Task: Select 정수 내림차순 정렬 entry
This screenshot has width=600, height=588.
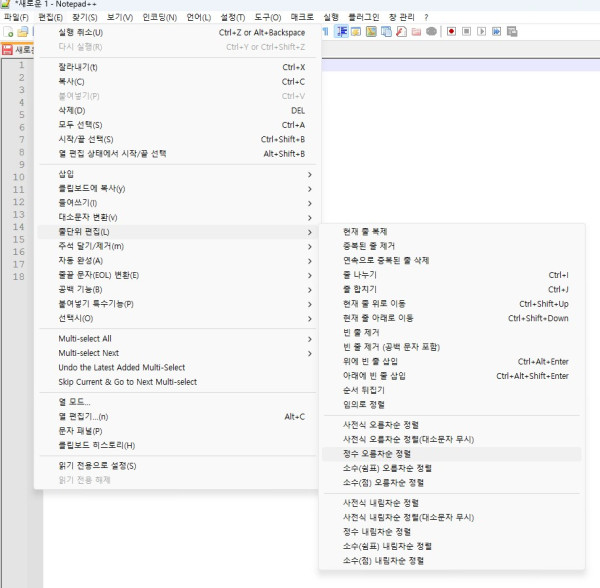Action: (x=452, y=532)
